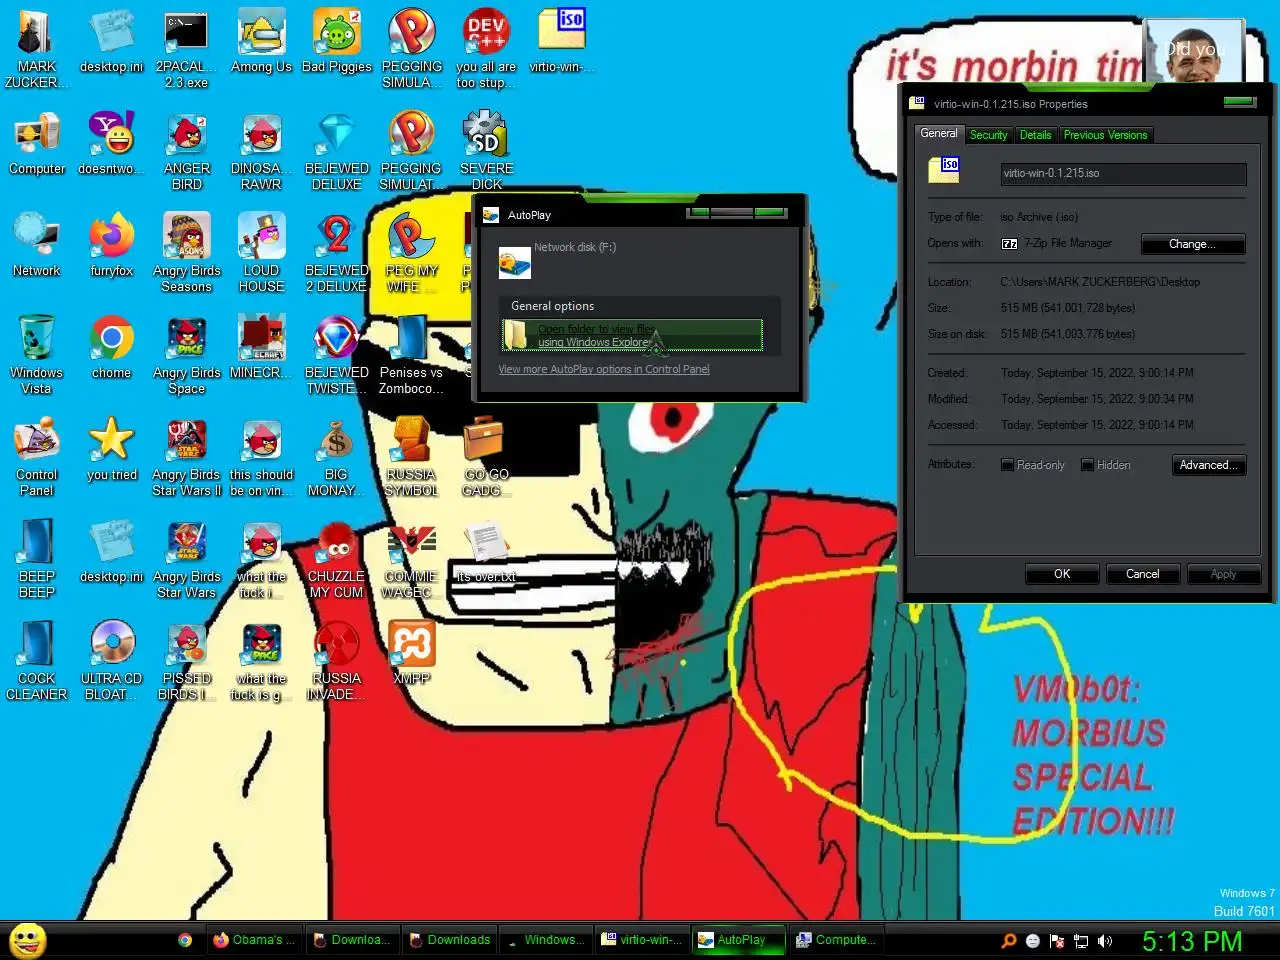1280x960 pixels.
Task: Select the General tab in Properties
Action: point(939,133)
